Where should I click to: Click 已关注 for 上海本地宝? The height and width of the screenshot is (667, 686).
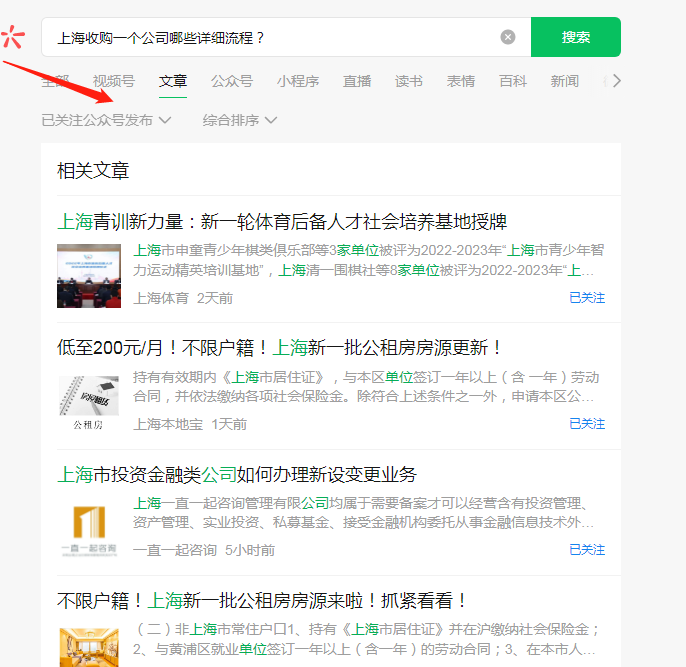coord(587,424)
